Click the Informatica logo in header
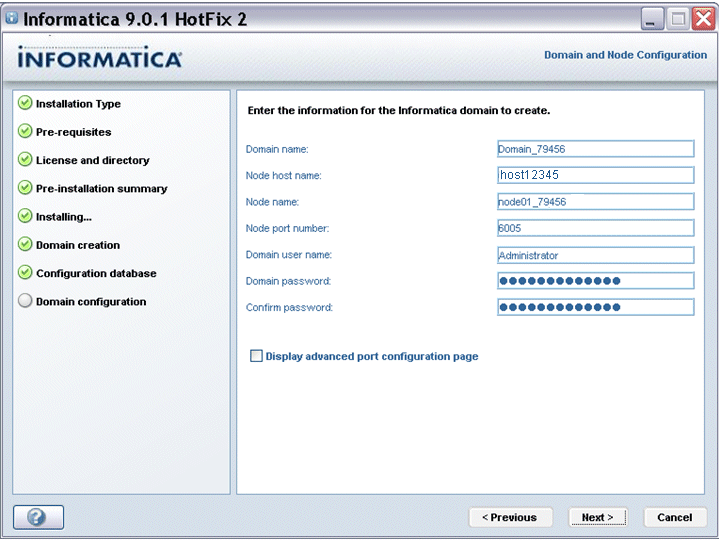The image size is (719, 541). (x=100, y=57)
